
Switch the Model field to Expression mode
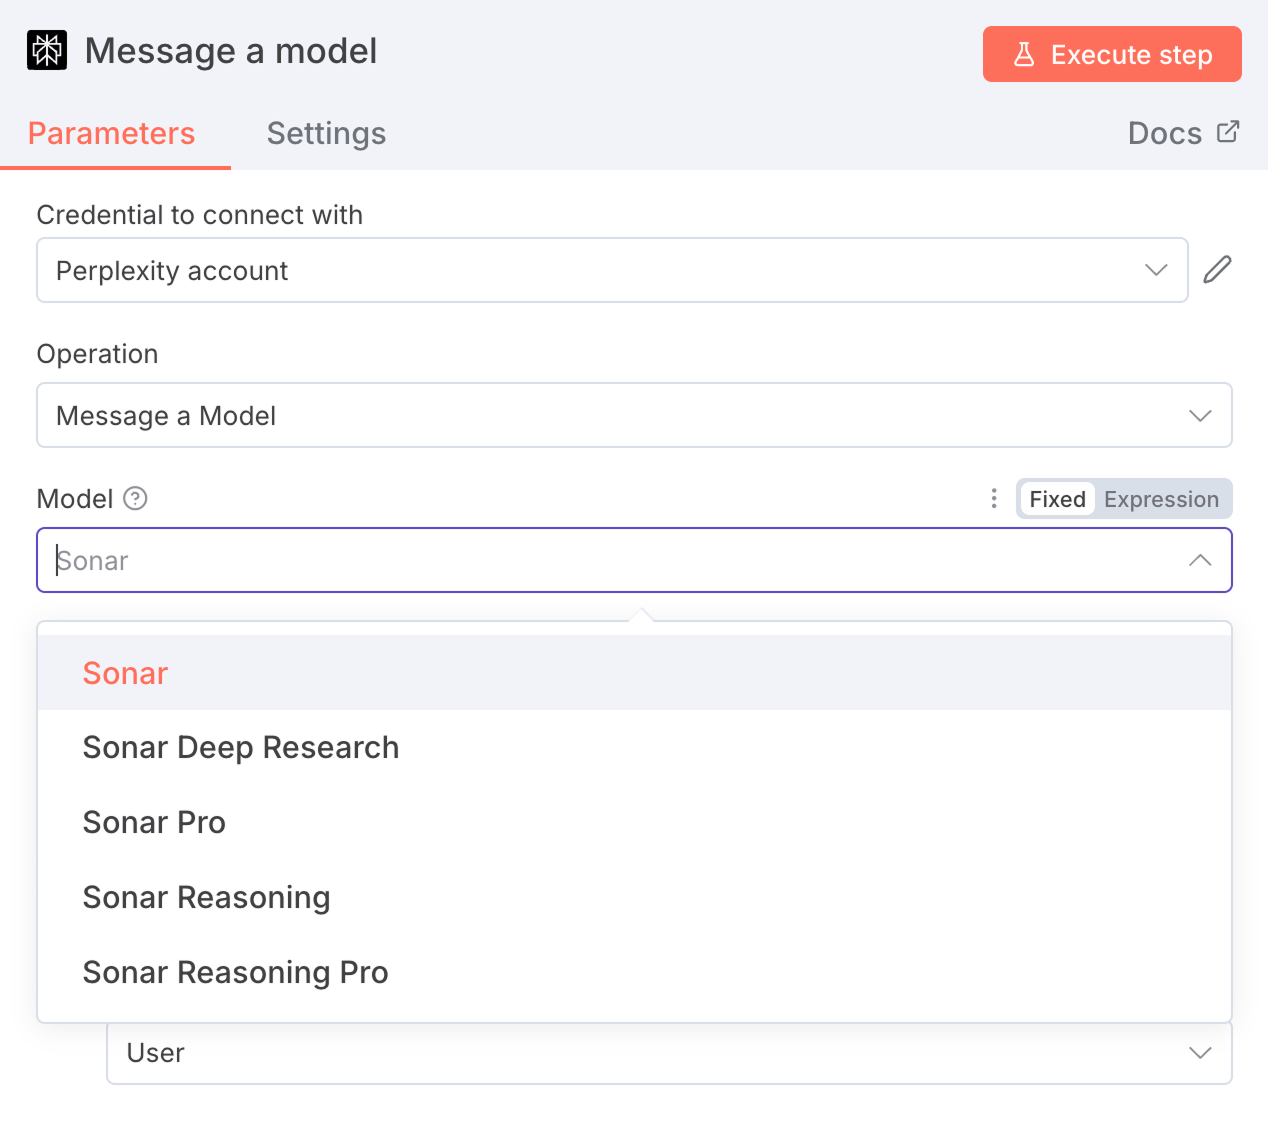[x=1160, y=498]
